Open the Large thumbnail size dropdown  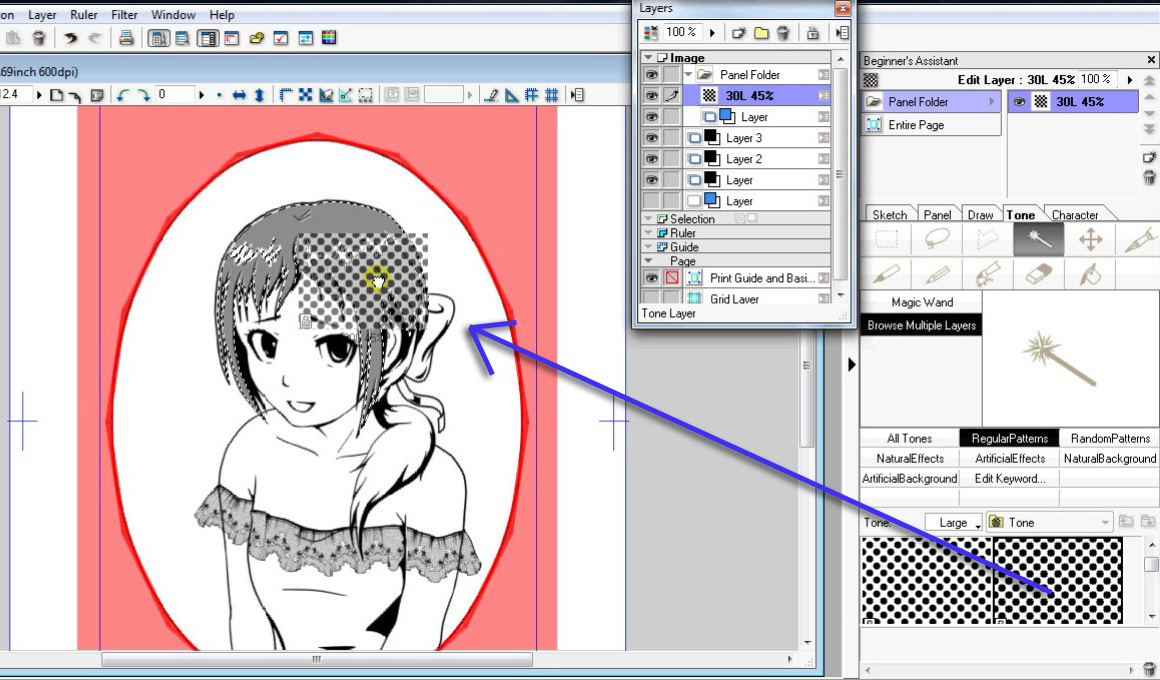pyautogui.click(x=954, y=522)
